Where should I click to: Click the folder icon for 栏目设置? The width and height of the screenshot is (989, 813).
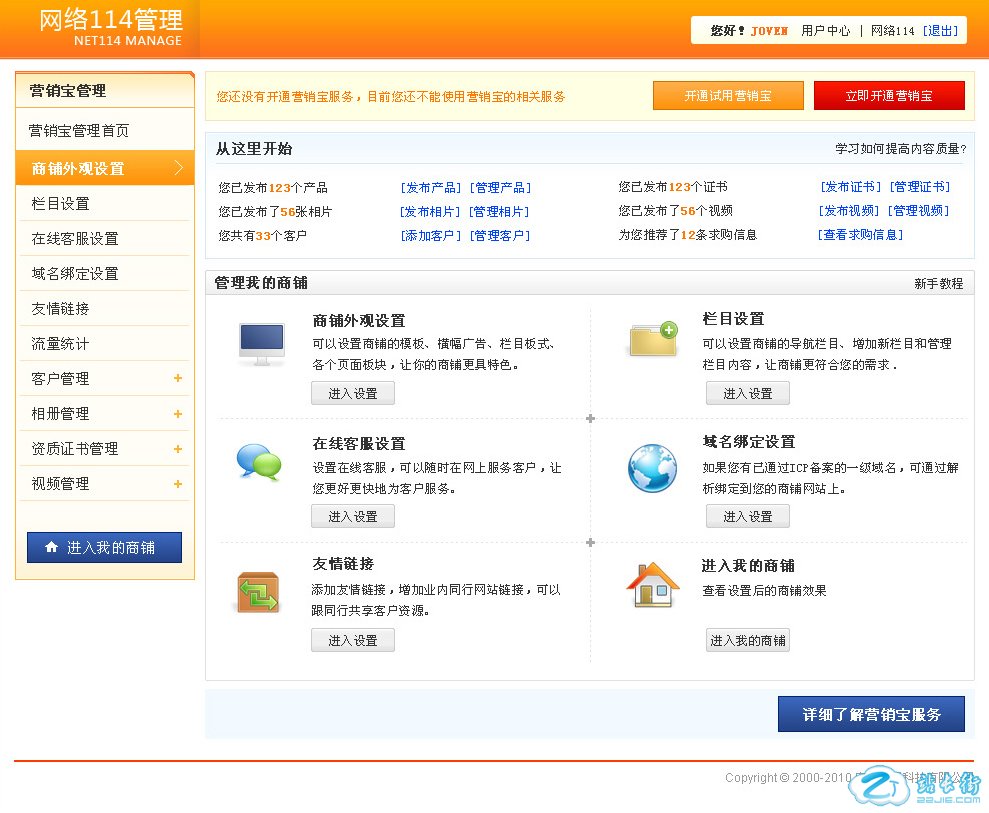652,340
